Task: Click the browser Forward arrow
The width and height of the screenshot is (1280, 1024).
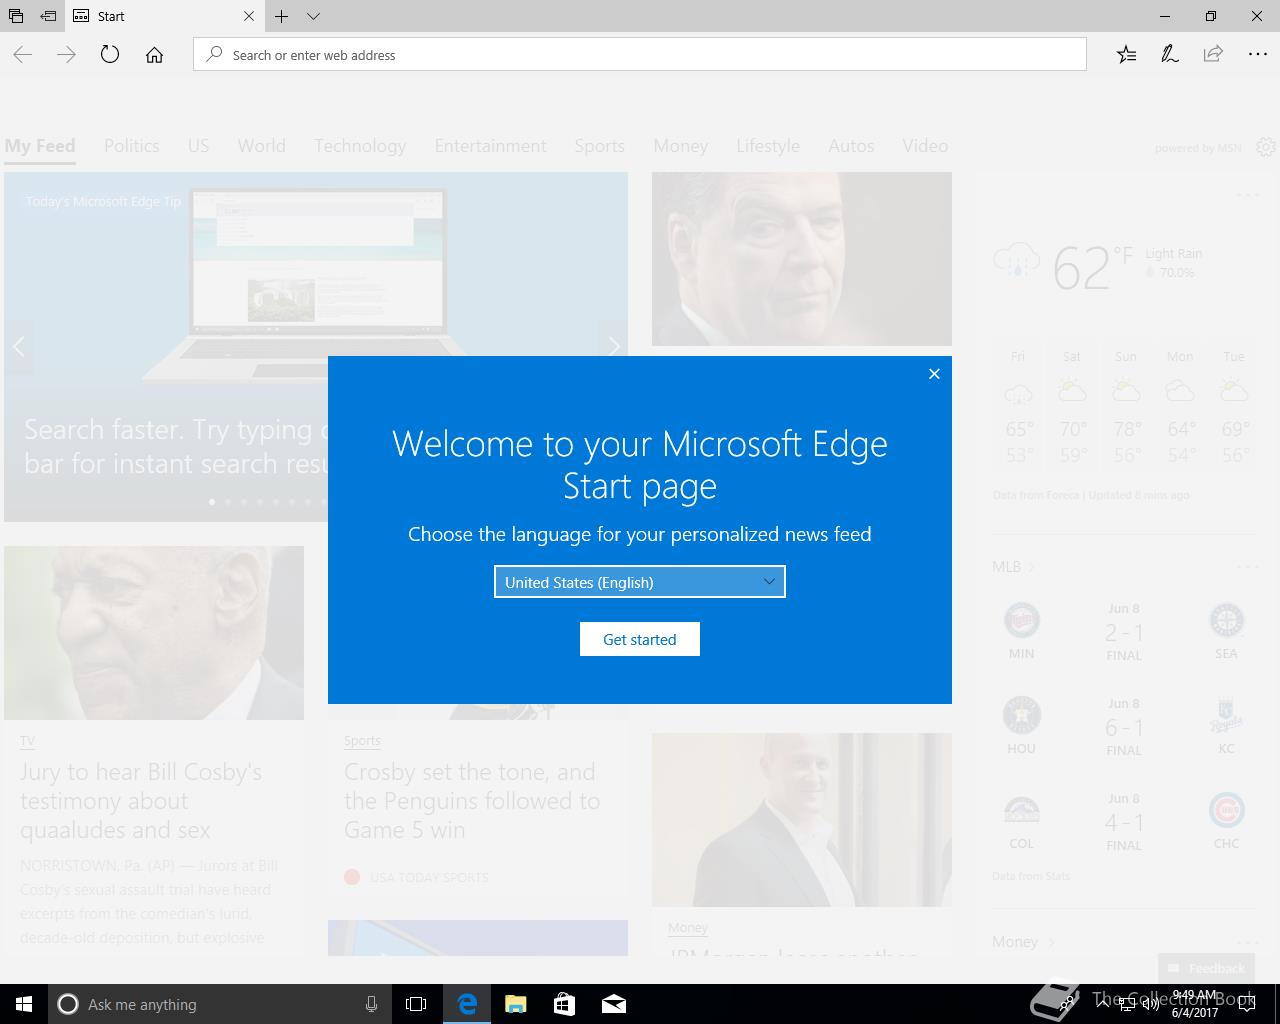Action: point(67,55)
